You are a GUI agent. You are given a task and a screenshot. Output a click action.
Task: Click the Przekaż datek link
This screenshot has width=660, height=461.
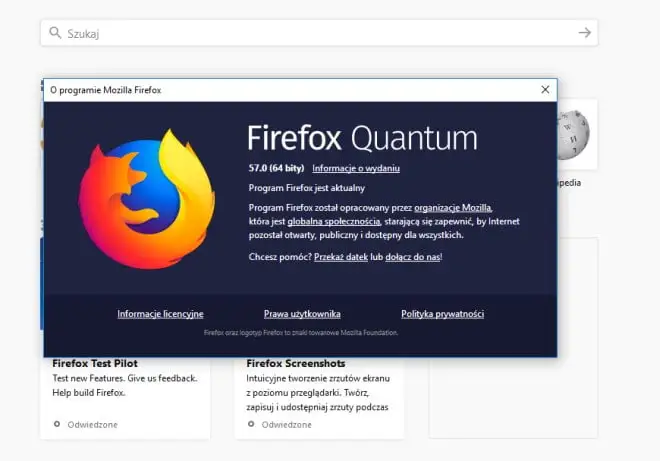click(x=341, y=257)
